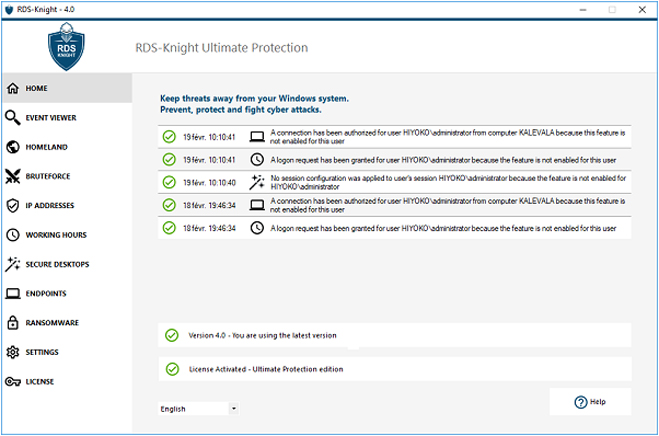Image resolution: width=659 pixels, height=436 pixels.
Task: Click the Ransomware padlock icon
Action: pyautogui.click(x=13, y=322)
